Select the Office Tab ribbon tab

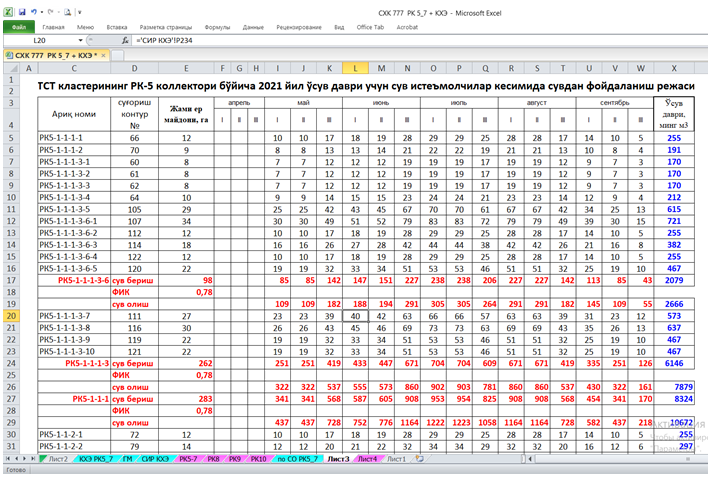pos(371,27)
